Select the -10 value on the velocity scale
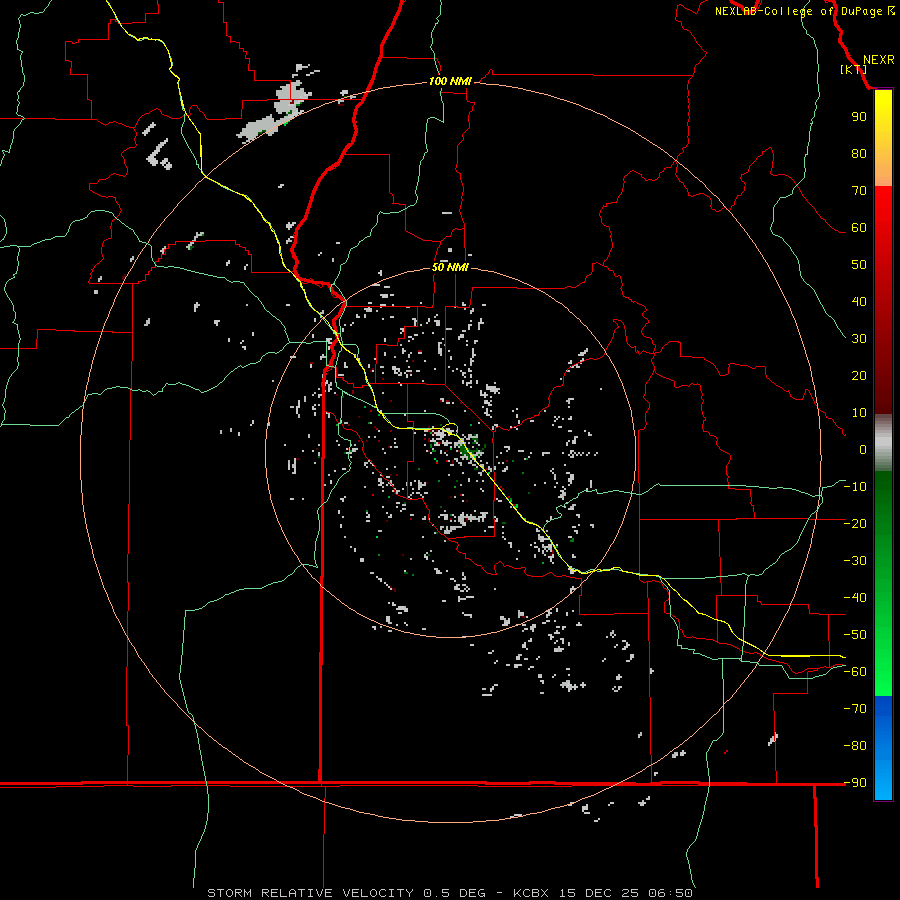Viewport: 900px width, 900px height. [x=855, y=487]
